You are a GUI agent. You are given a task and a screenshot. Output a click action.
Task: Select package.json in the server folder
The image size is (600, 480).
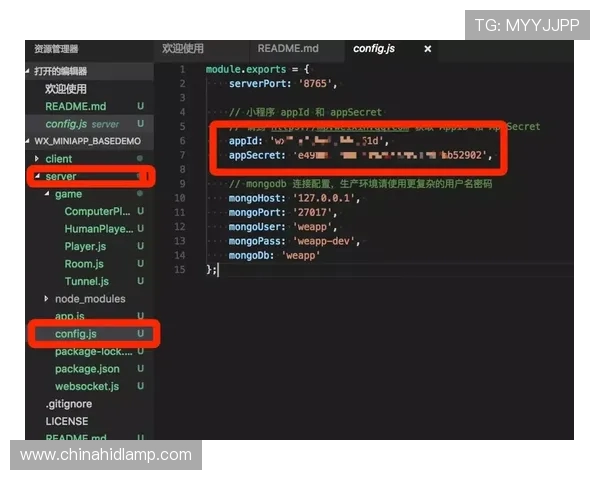87,369
